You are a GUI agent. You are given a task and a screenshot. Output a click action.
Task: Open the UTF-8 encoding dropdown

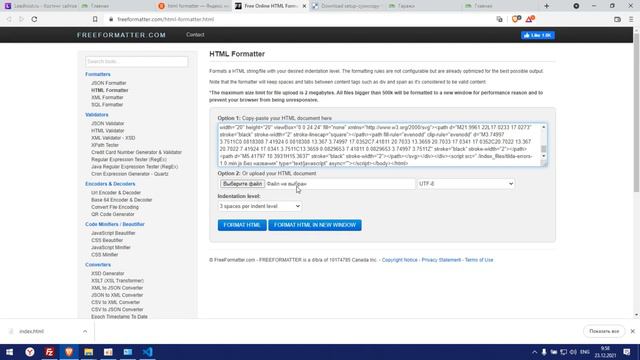tap(466, 184)
